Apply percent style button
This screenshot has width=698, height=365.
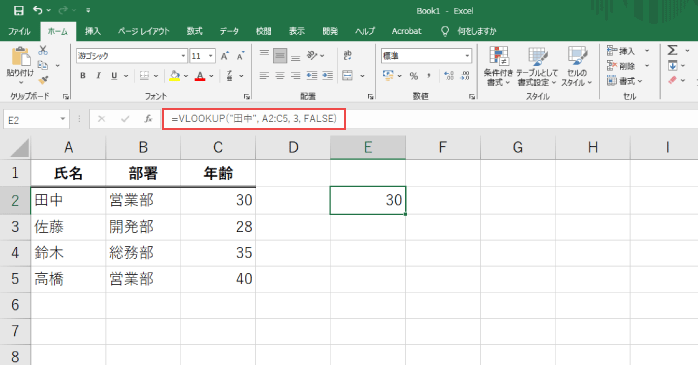(x=414, y=76)
